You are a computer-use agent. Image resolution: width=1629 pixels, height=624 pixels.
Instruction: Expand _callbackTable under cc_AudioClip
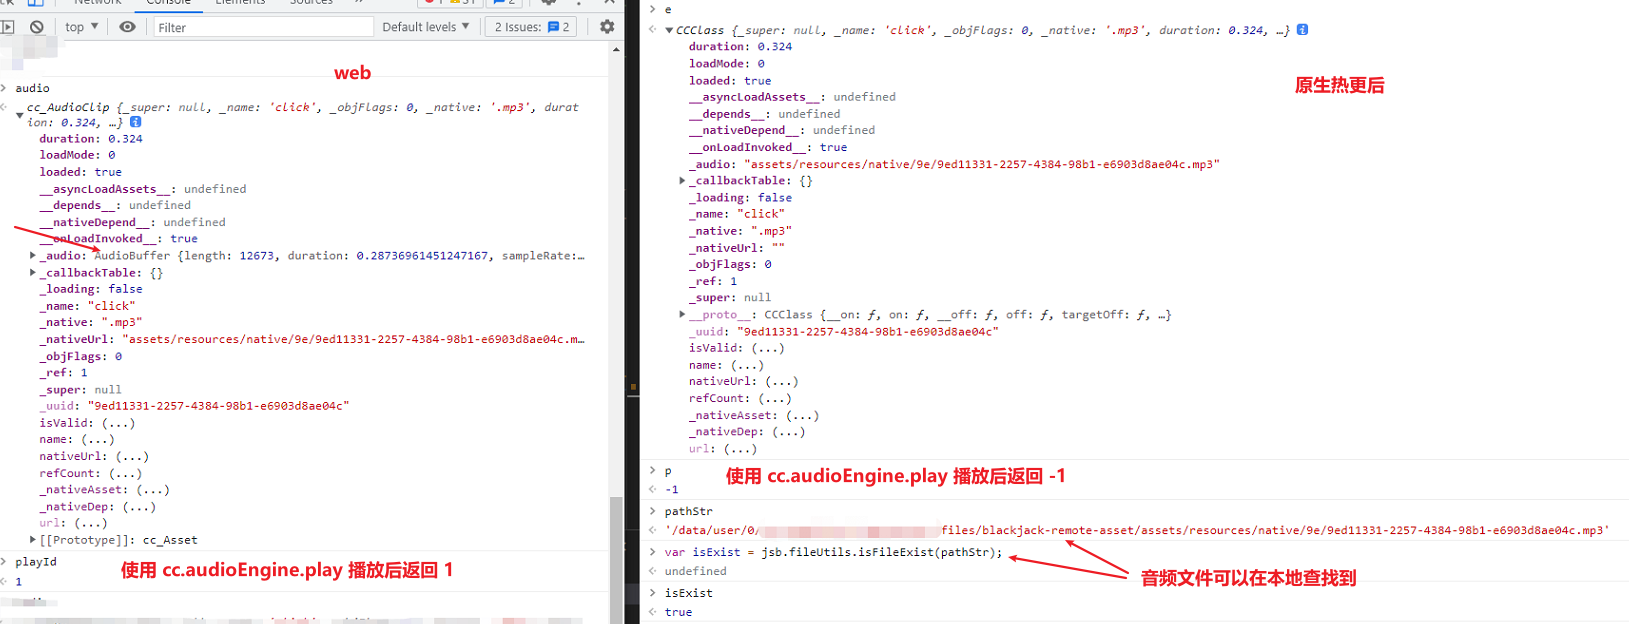(33, 272)
